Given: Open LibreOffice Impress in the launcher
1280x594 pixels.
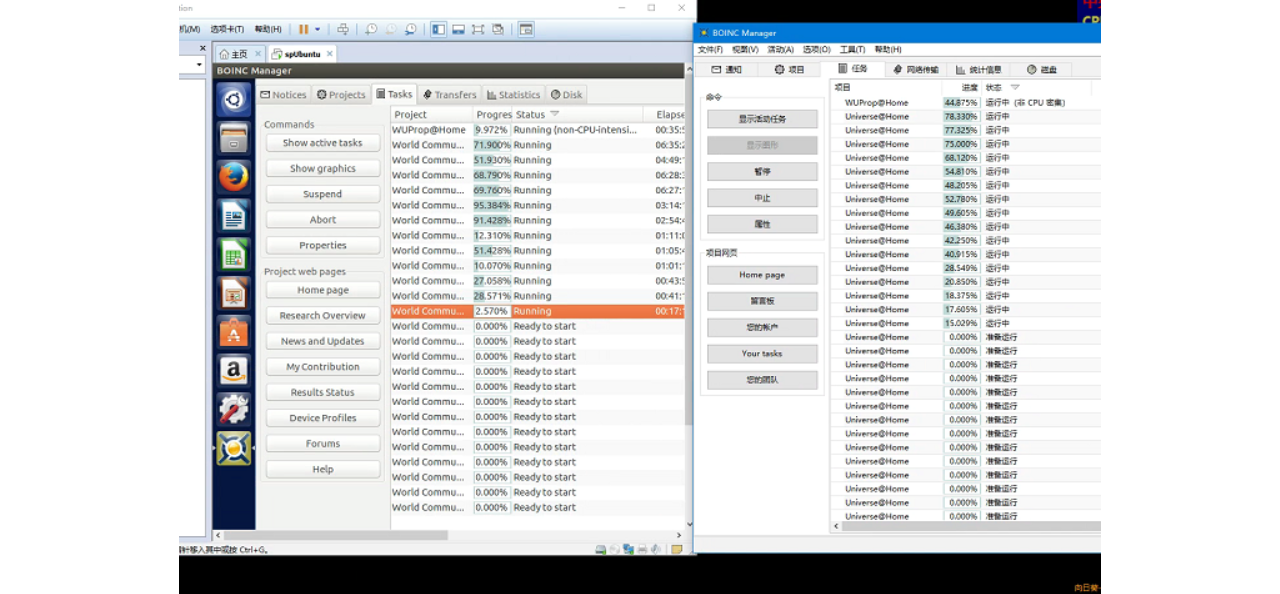Looking at the screenshot, I should click(234, 293).
